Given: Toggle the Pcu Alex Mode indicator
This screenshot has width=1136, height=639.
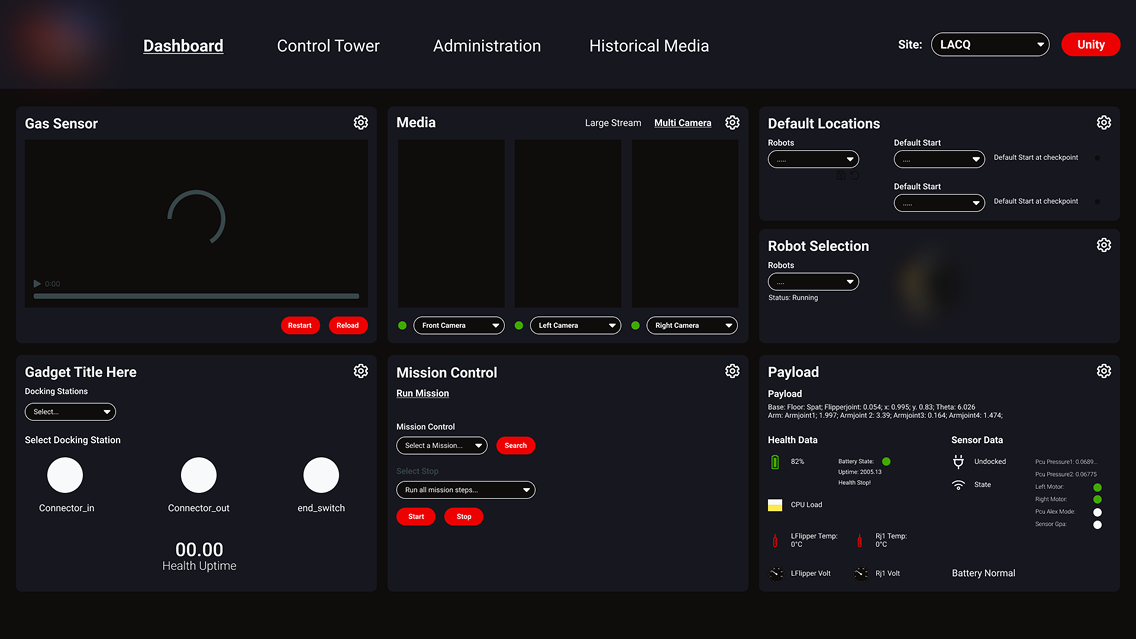Looking at the screenshot, I should [x=1098, y=512].
